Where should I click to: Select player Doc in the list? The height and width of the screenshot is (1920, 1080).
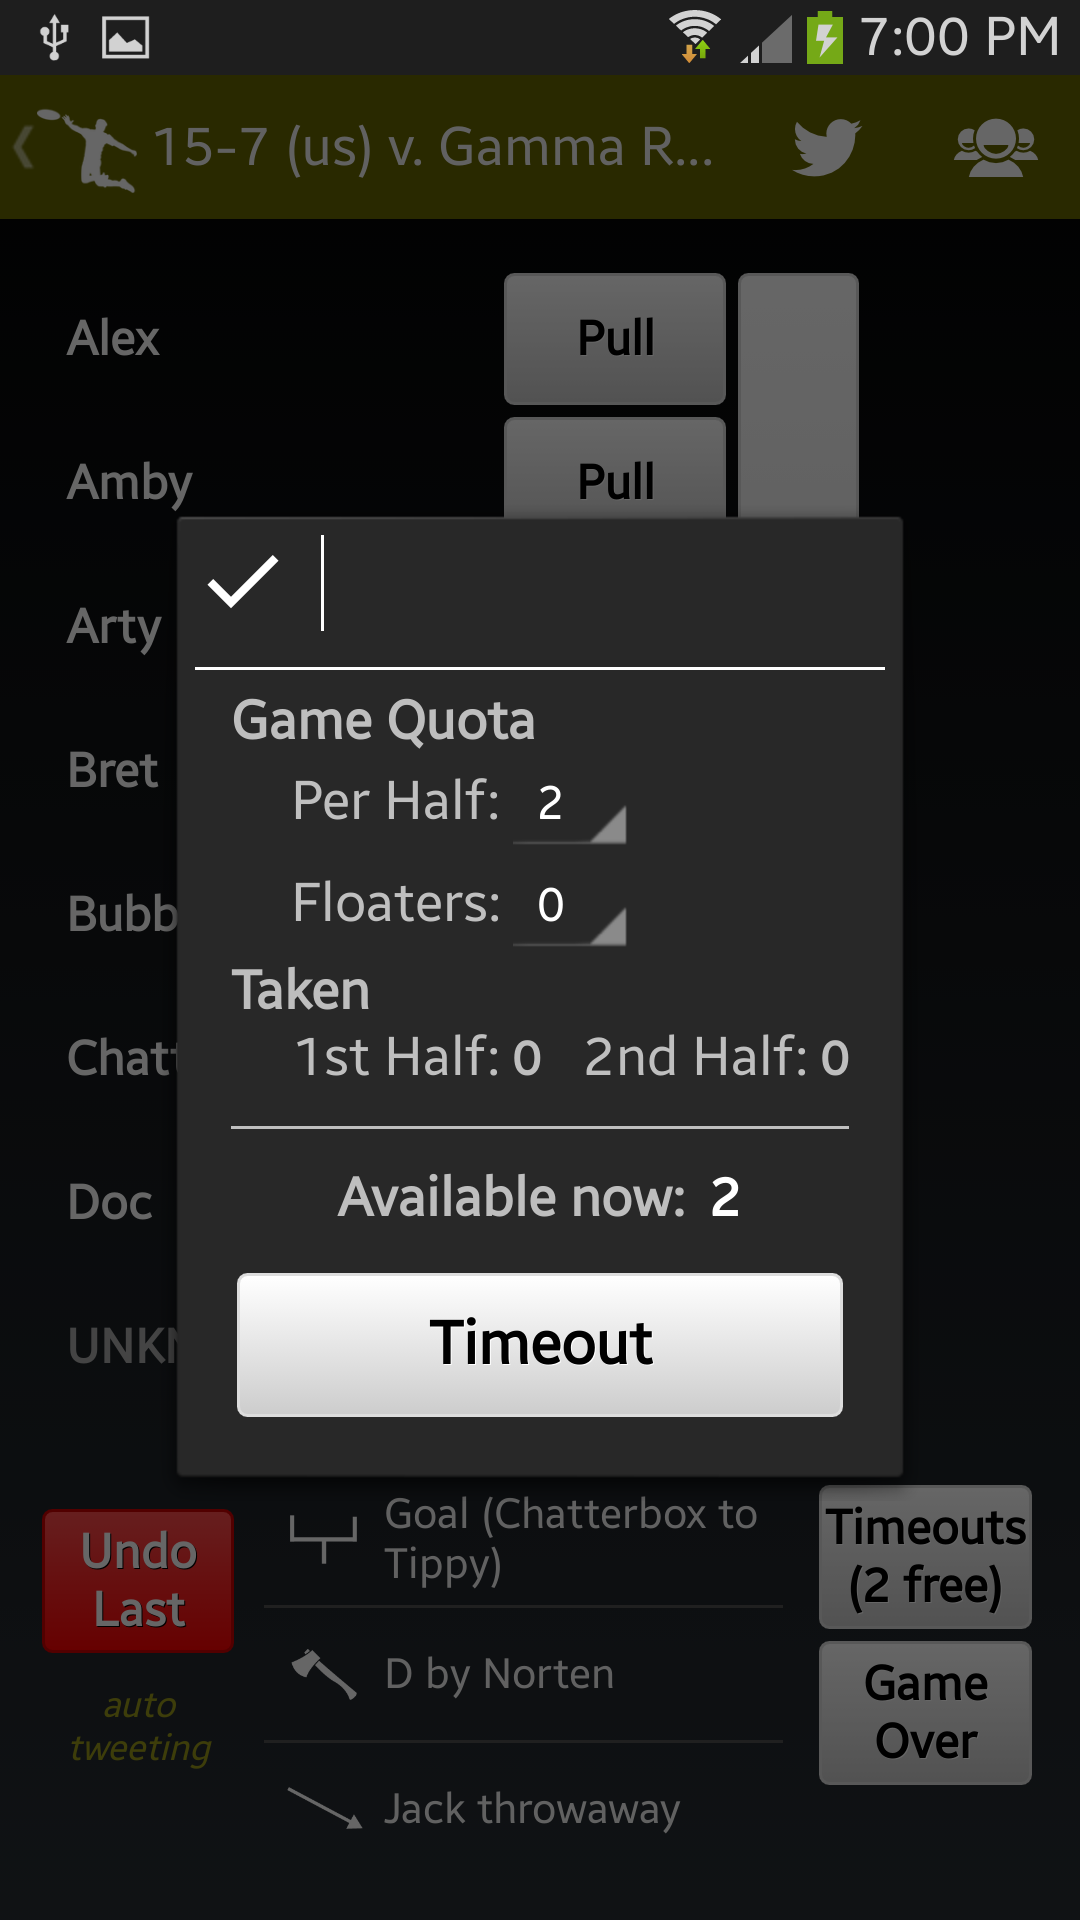110,1202
